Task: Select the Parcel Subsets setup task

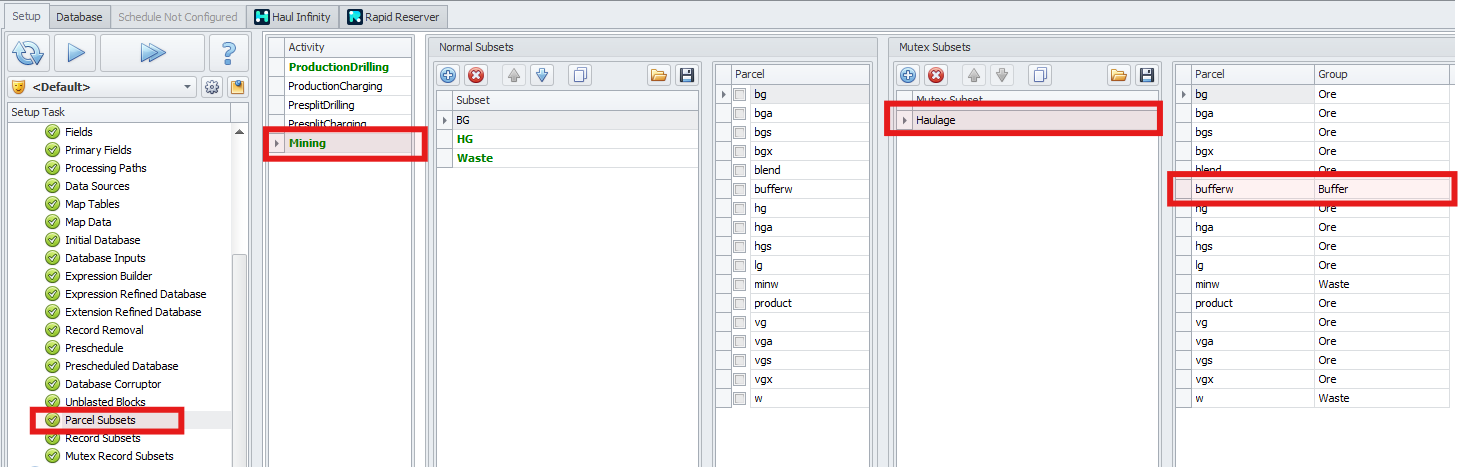Action: coord(100,420)
